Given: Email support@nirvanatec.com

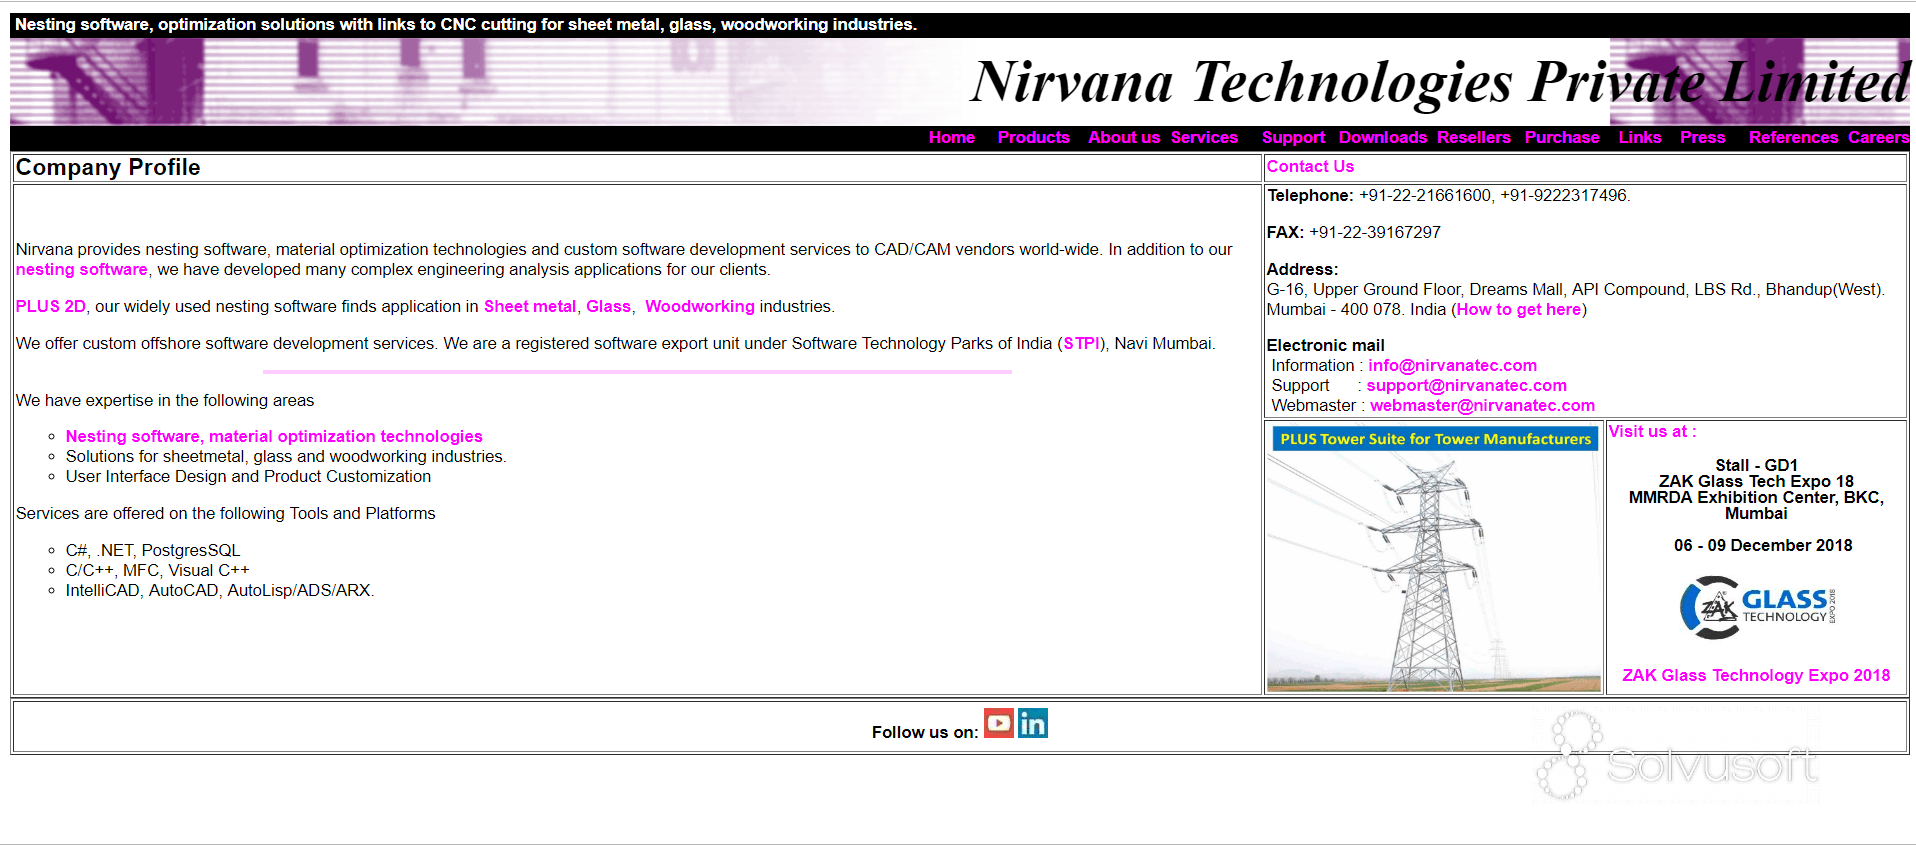Looking at the screenshot, I should click(1467, 386).
